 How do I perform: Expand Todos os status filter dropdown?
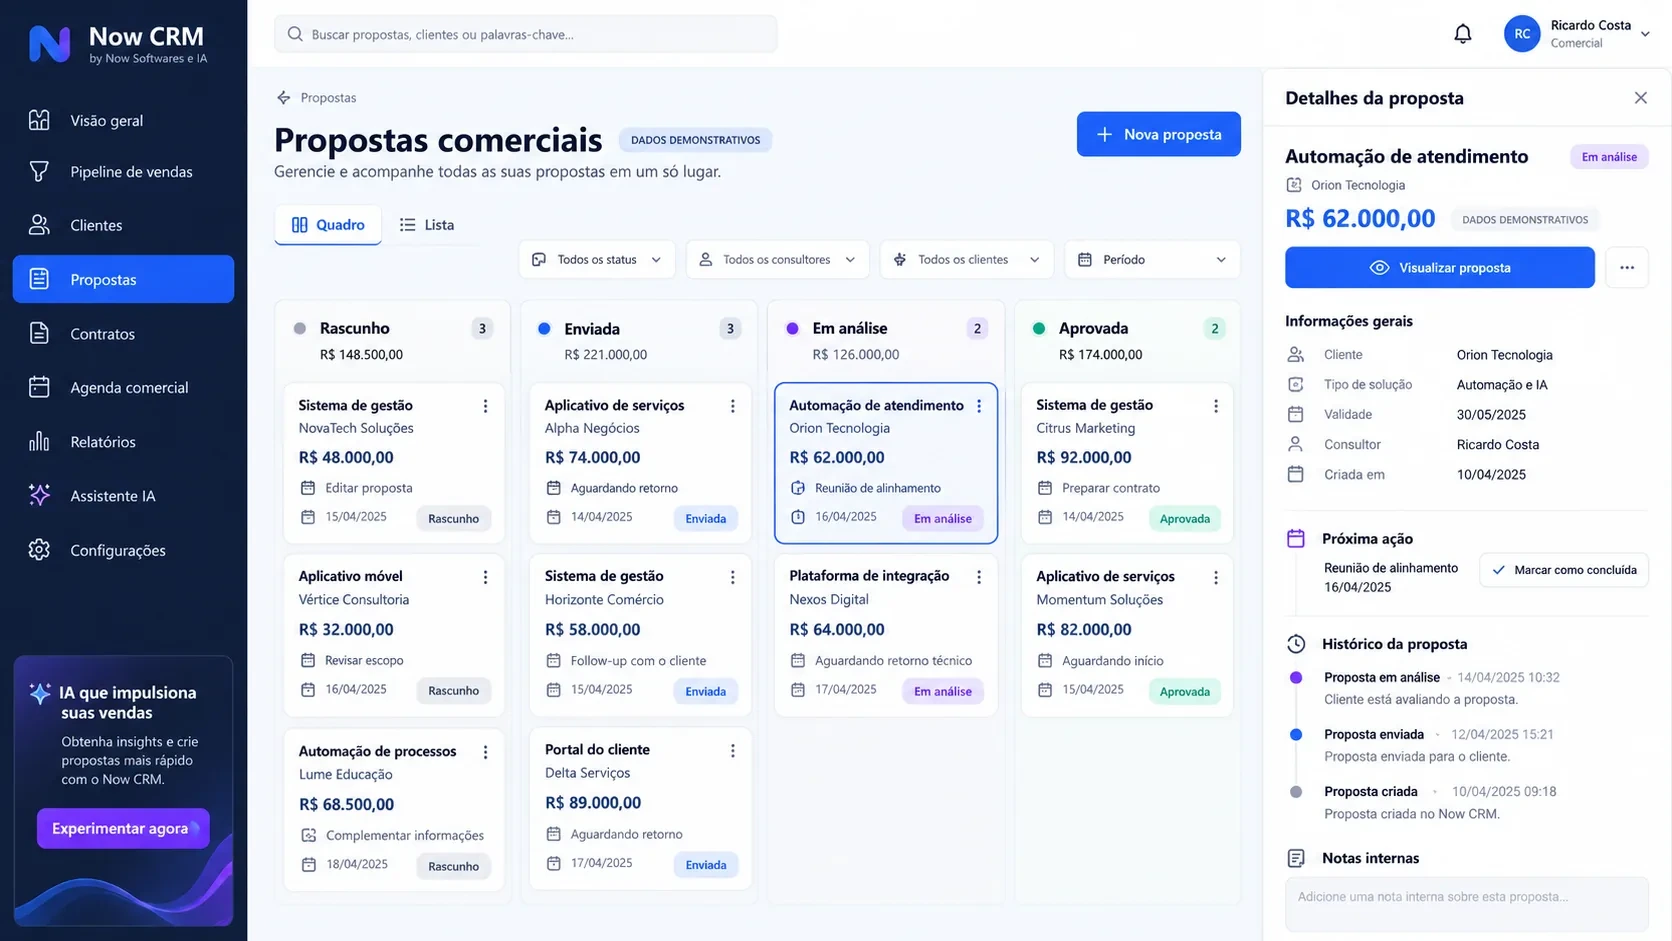[x=597, y=259]
